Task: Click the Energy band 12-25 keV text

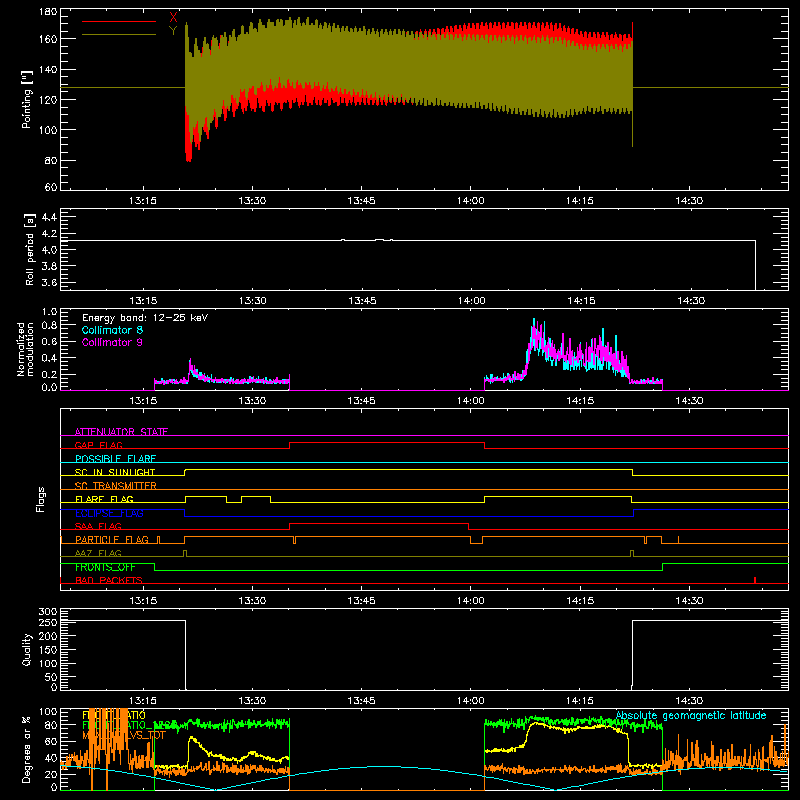Action: (x=145, y=318)
